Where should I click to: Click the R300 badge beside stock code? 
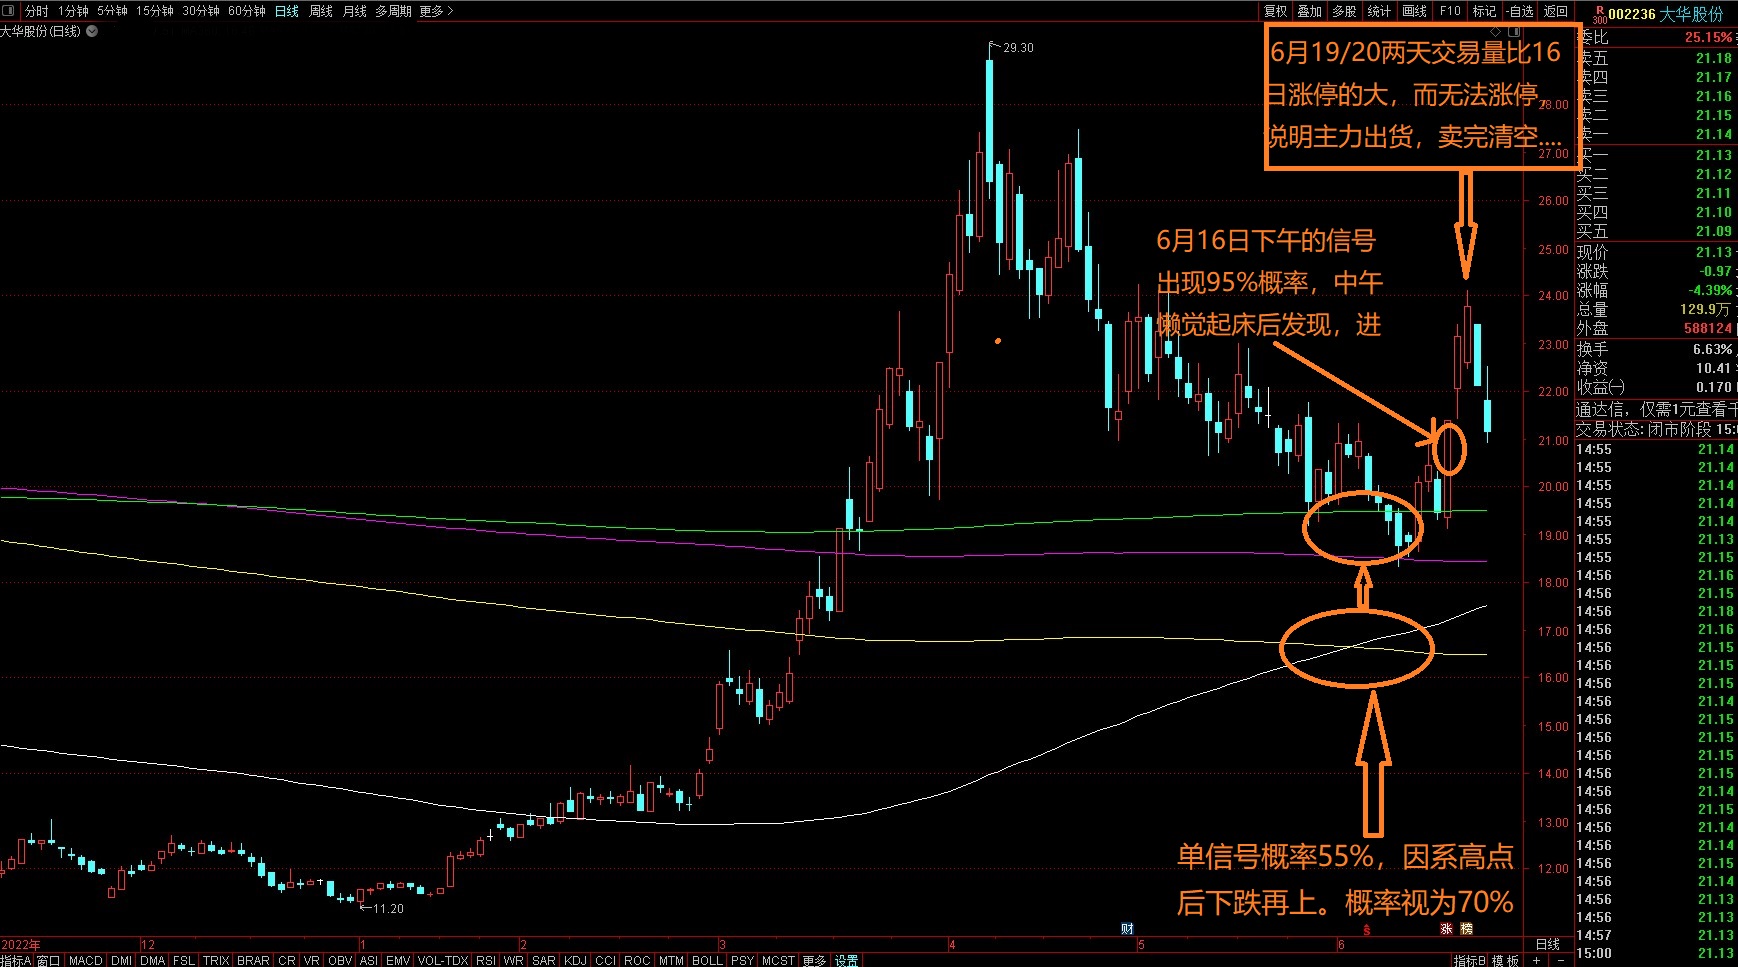1599,14
